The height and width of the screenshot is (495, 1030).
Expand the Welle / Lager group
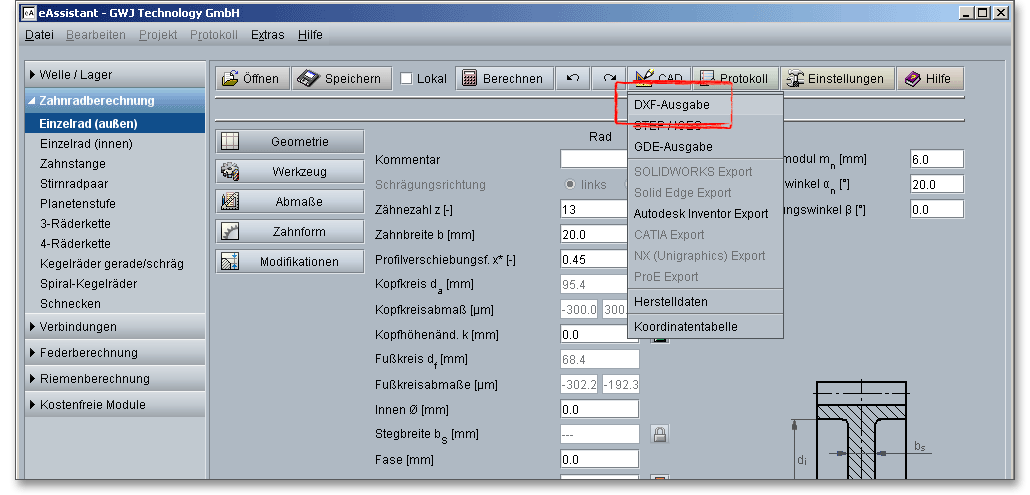click(75, 75)
